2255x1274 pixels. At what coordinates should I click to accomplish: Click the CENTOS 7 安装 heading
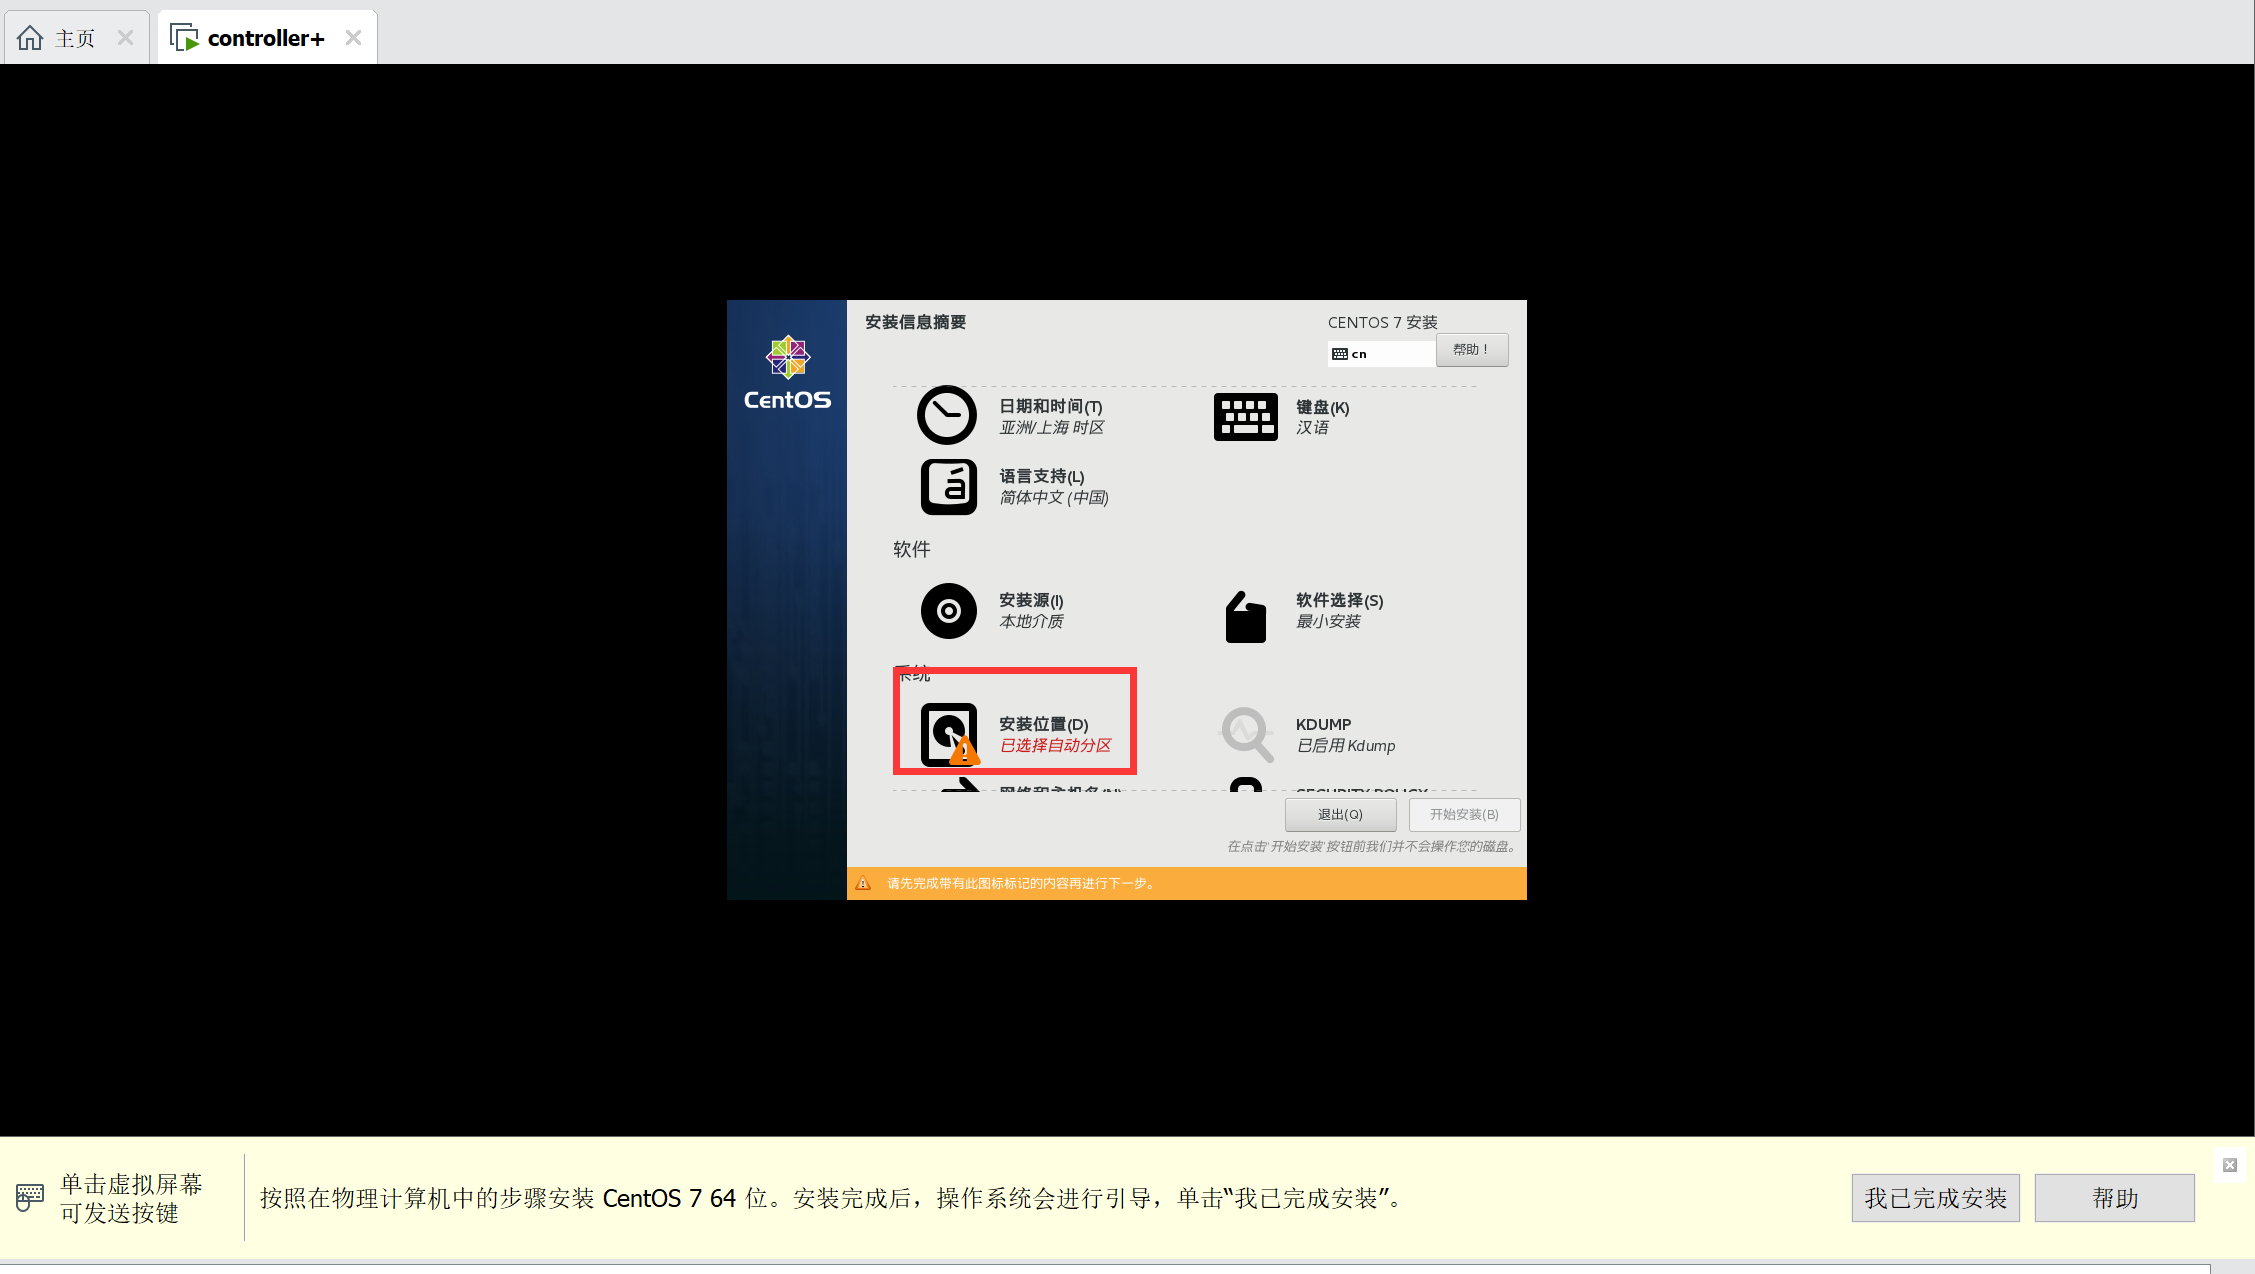pos(1382,322)
